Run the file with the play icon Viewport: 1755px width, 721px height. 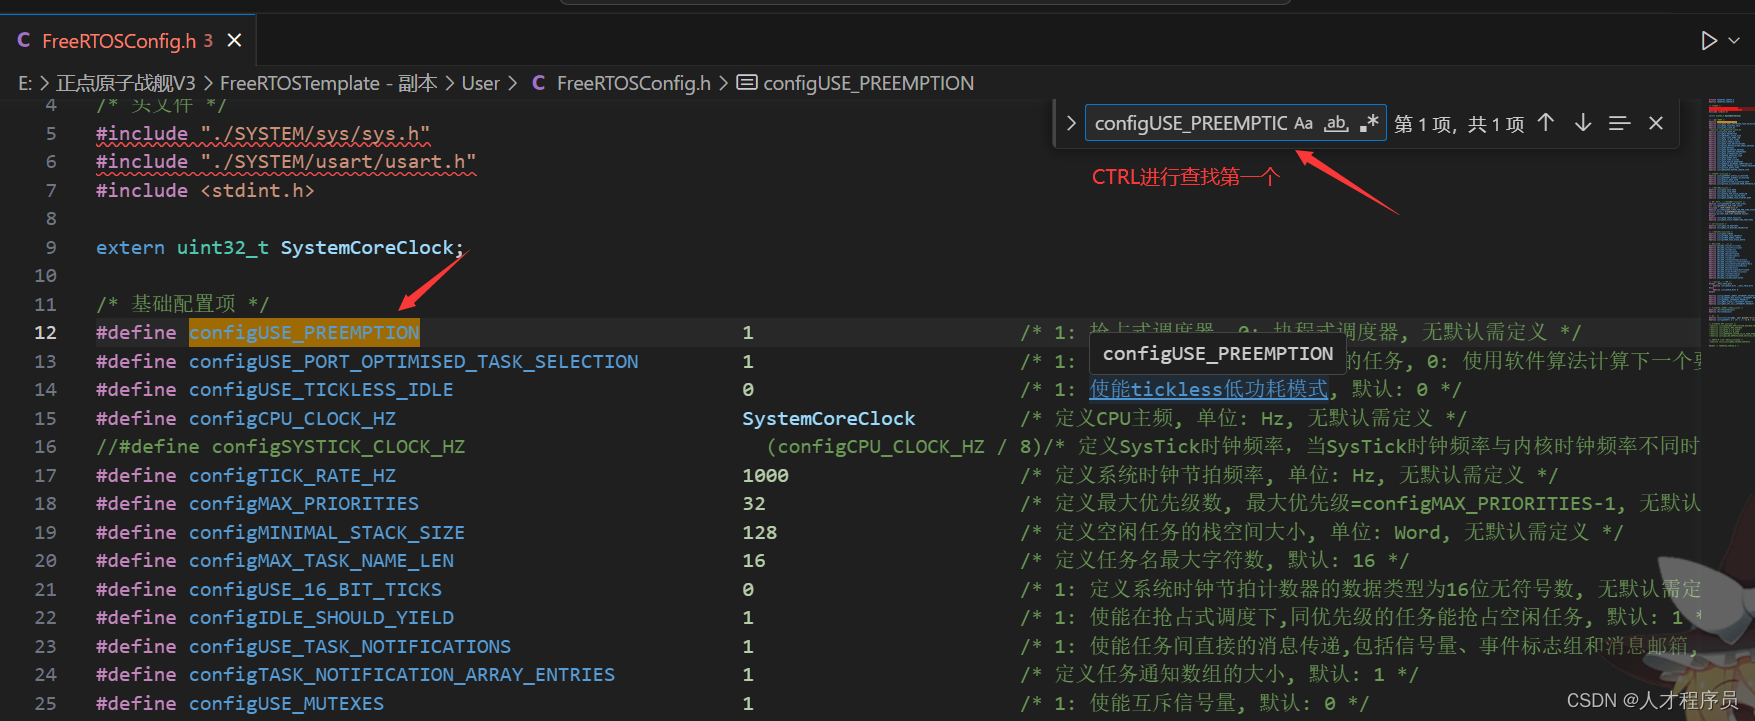pyautogui.click(x=1708, y=40)
